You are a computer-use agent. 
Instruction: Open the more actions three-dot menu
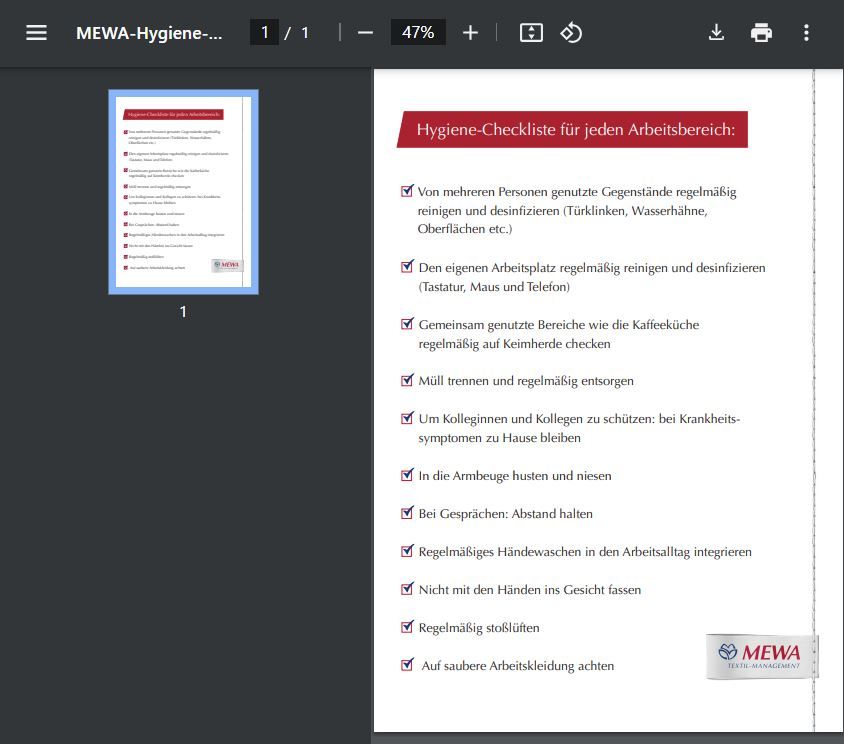pos(806,32)
